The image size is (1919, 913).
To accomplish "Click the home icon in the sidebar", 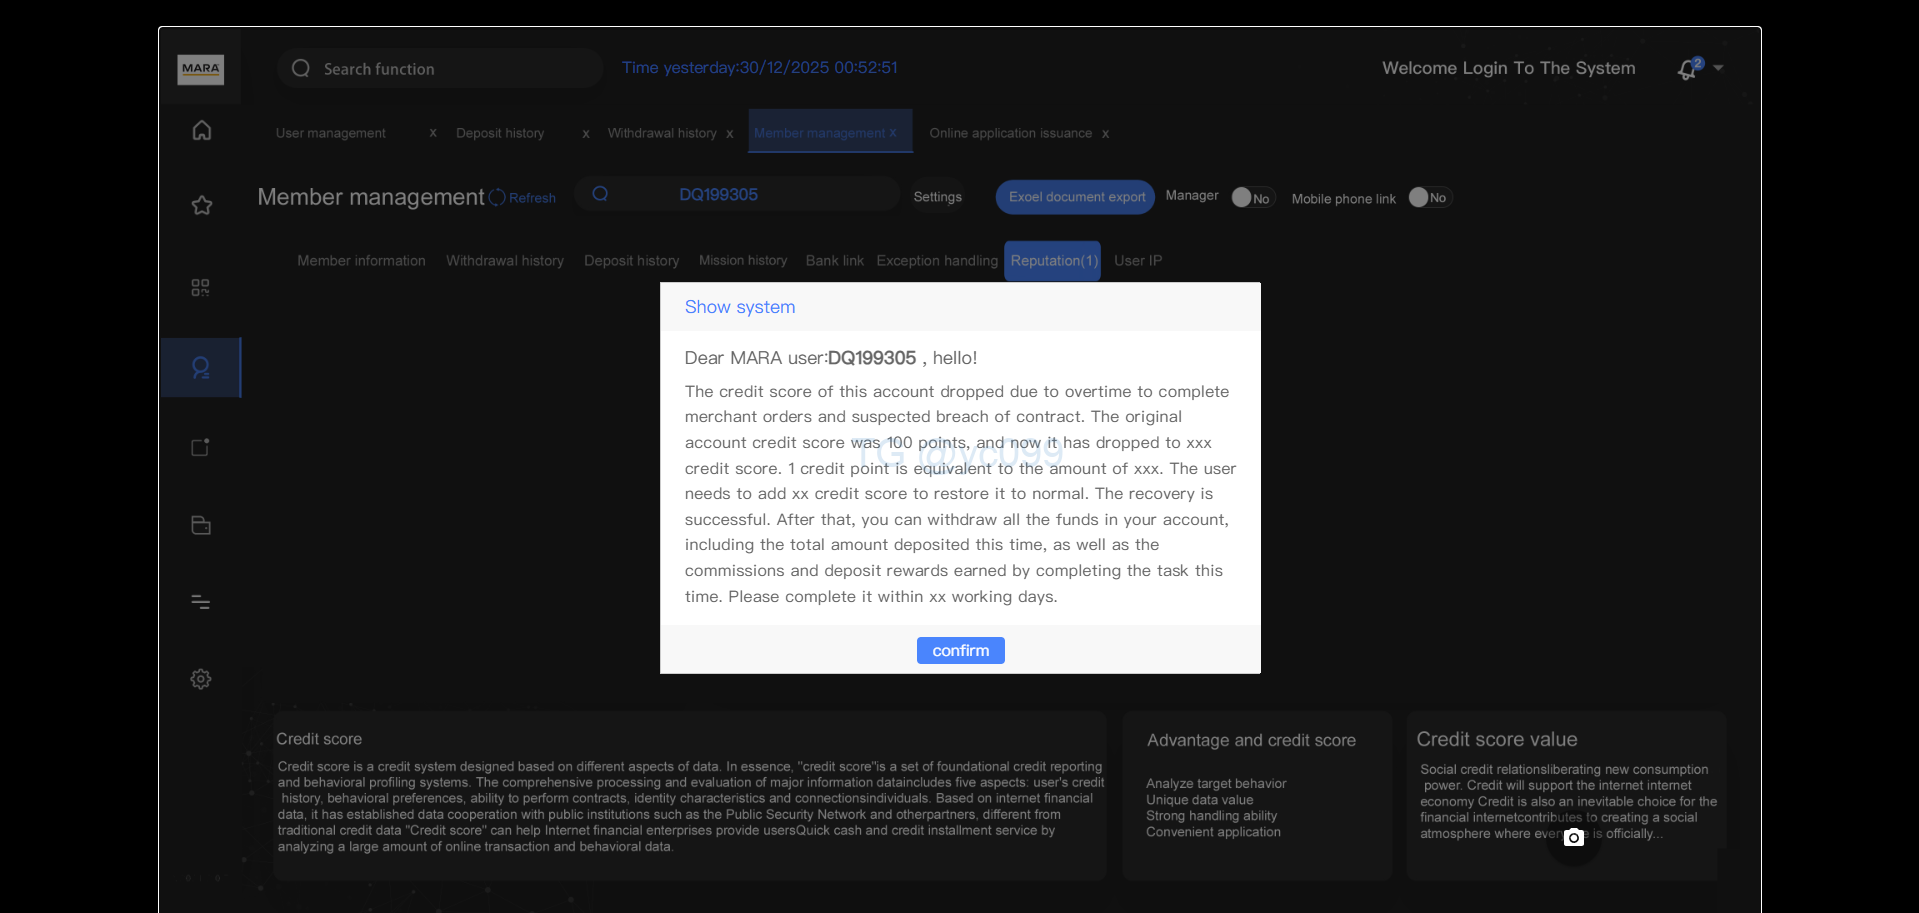I will pos(201,131).
